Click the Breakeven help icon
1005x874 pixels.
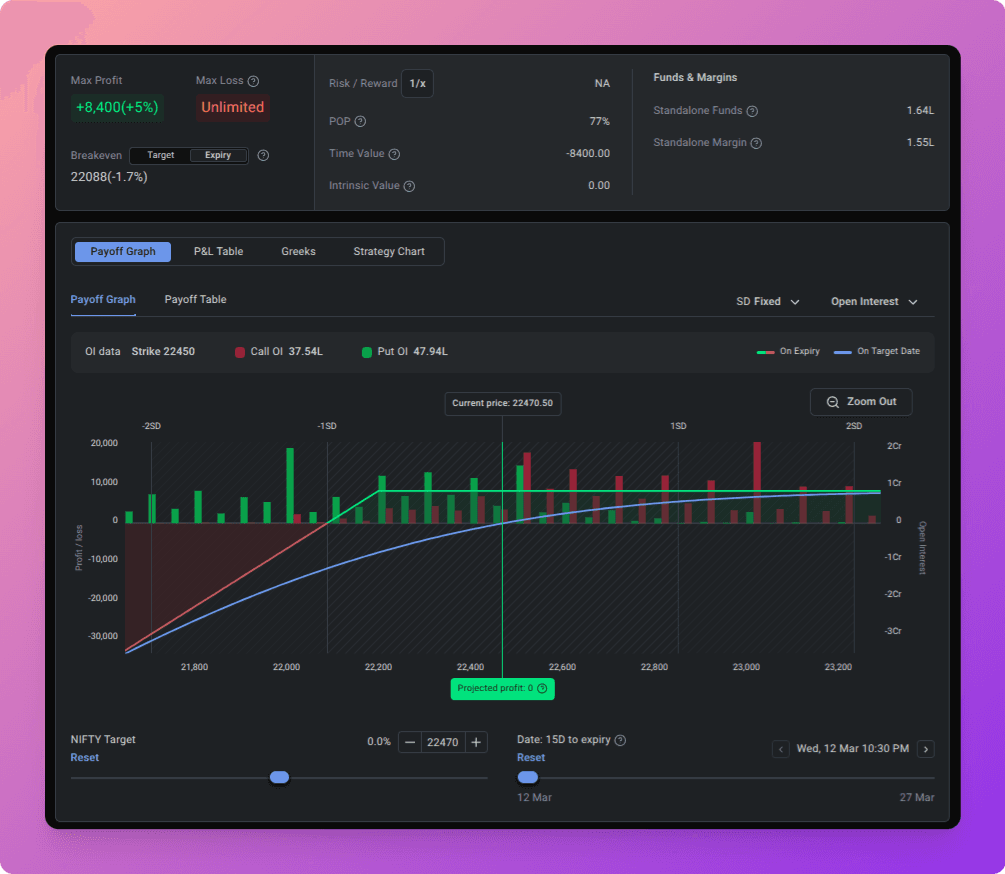coord(263,155)
